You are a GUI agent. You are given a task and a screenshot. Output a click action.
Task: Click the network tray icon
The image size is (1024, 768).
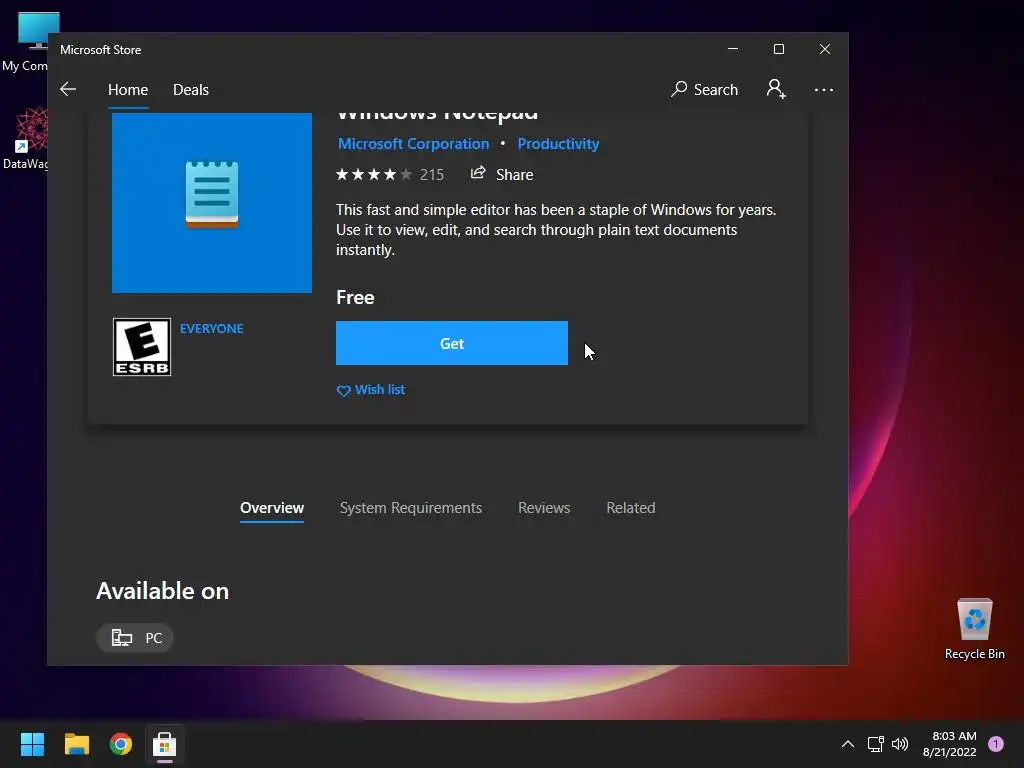[875, 744]
